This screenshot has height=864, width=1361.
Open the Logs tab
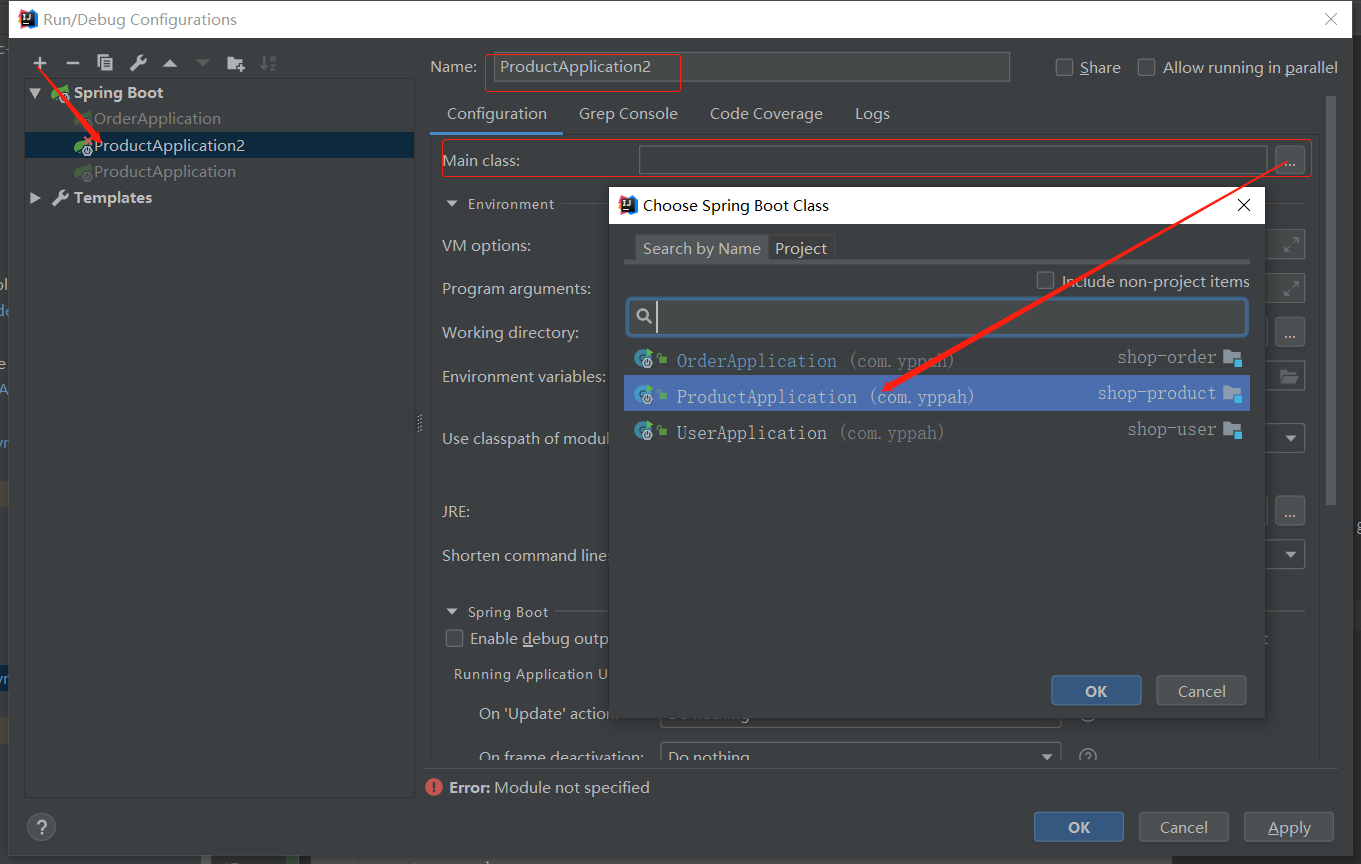click(x=872, y=114)
